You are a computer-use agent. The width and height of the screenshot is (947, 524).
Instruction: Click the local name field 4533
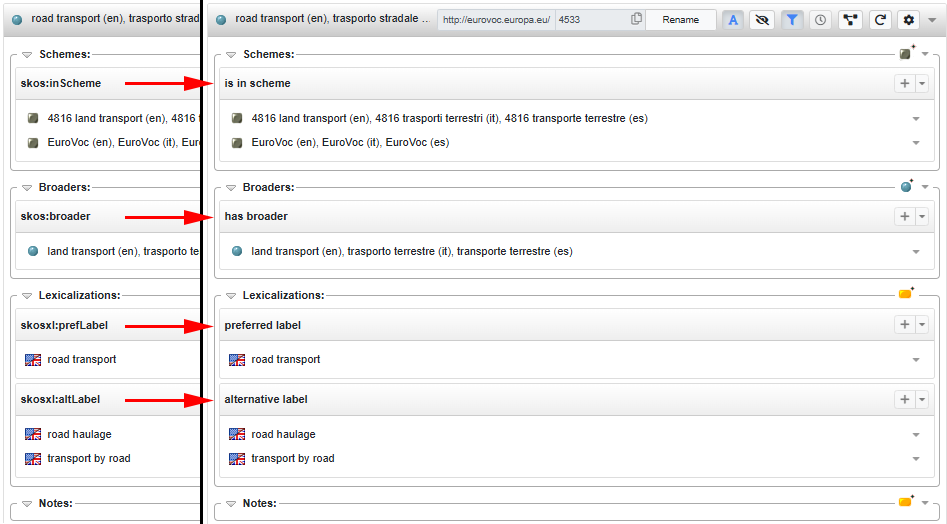(592, 20)
